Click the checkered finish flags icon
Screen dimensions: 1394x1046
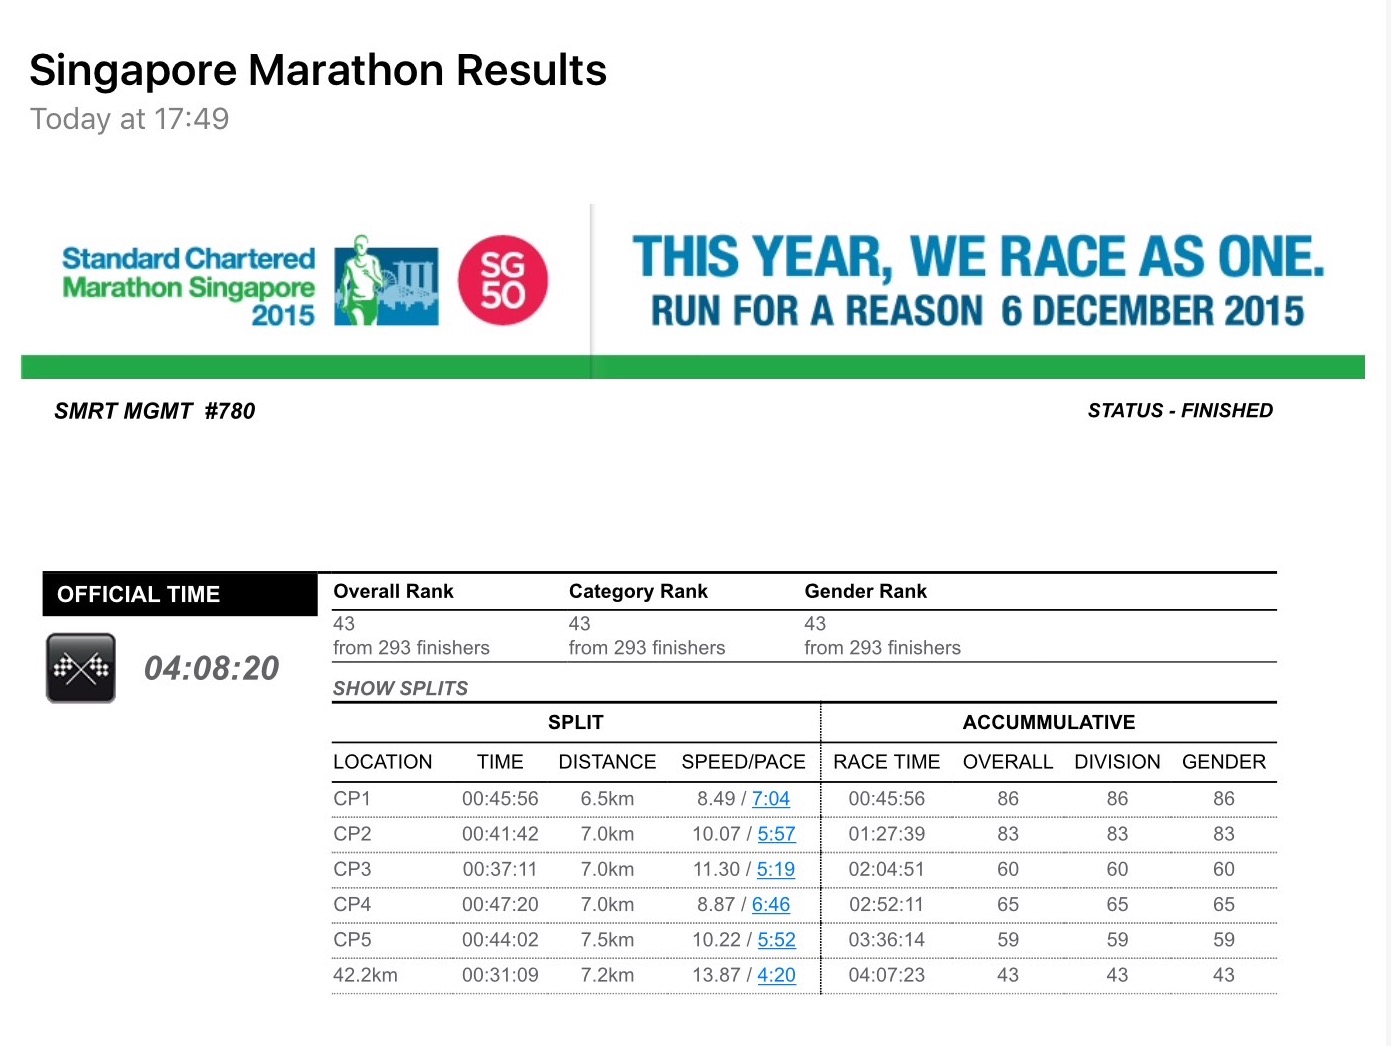[x=81, y=668]
